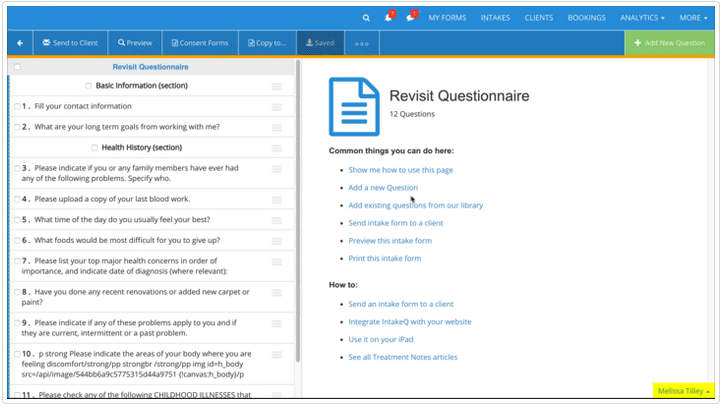
Task: Open the chat messages icon
Action: [x=411, y=17]
